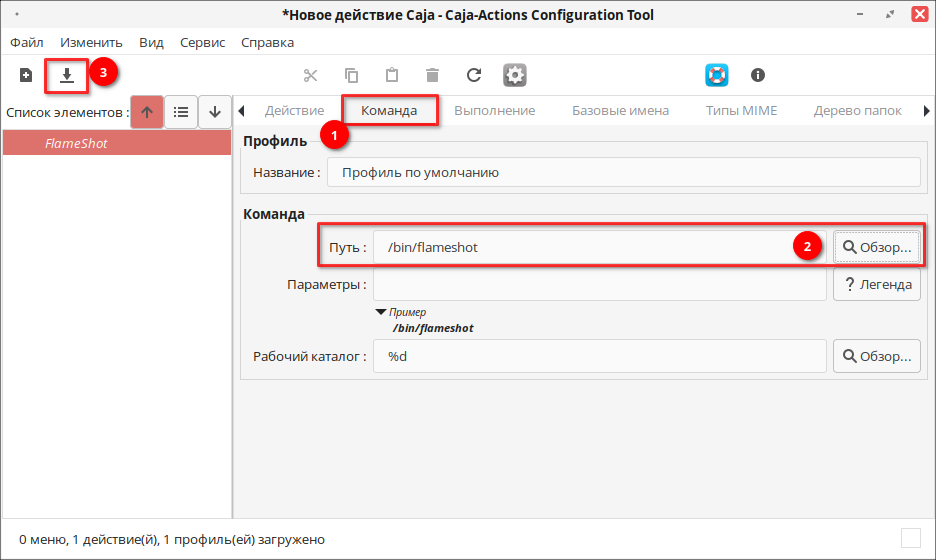The width and height of the screenshot is (936, 560).
Task: Click the new action icon in toolbar
Action: coord(26,75)
